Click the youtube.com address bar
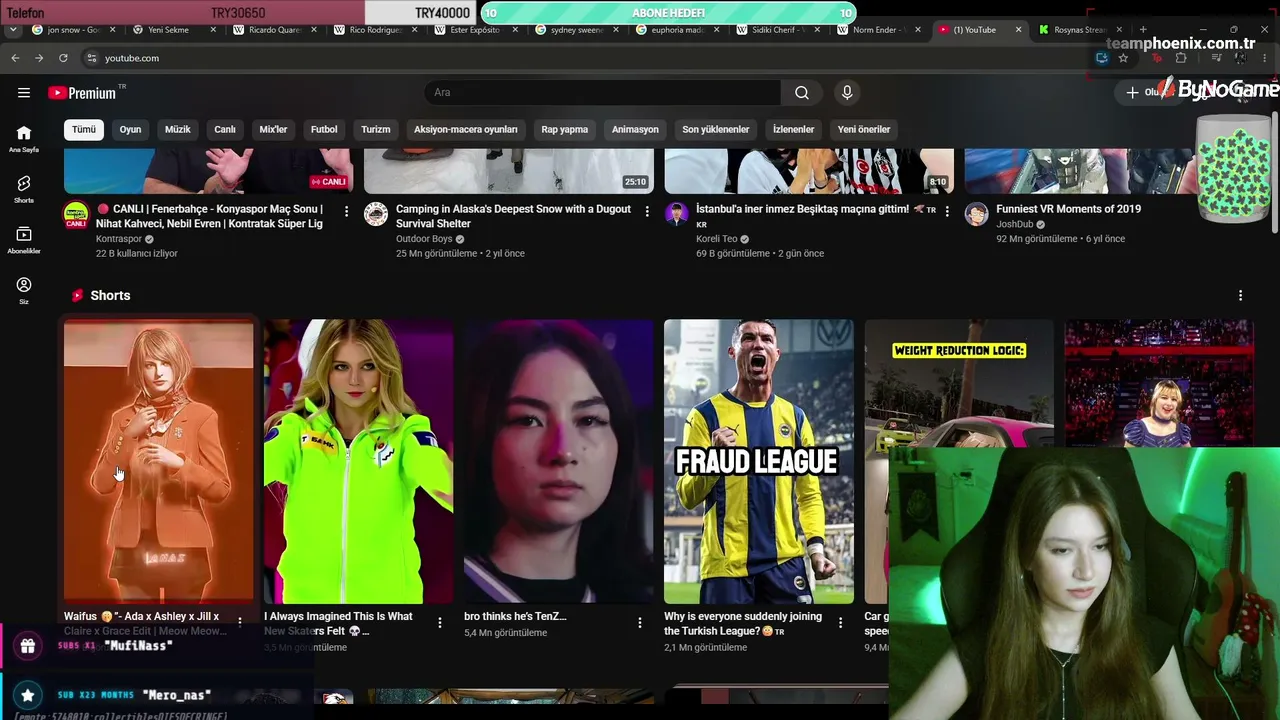Screen dimensions: 1280x720 tap(590, 58)
